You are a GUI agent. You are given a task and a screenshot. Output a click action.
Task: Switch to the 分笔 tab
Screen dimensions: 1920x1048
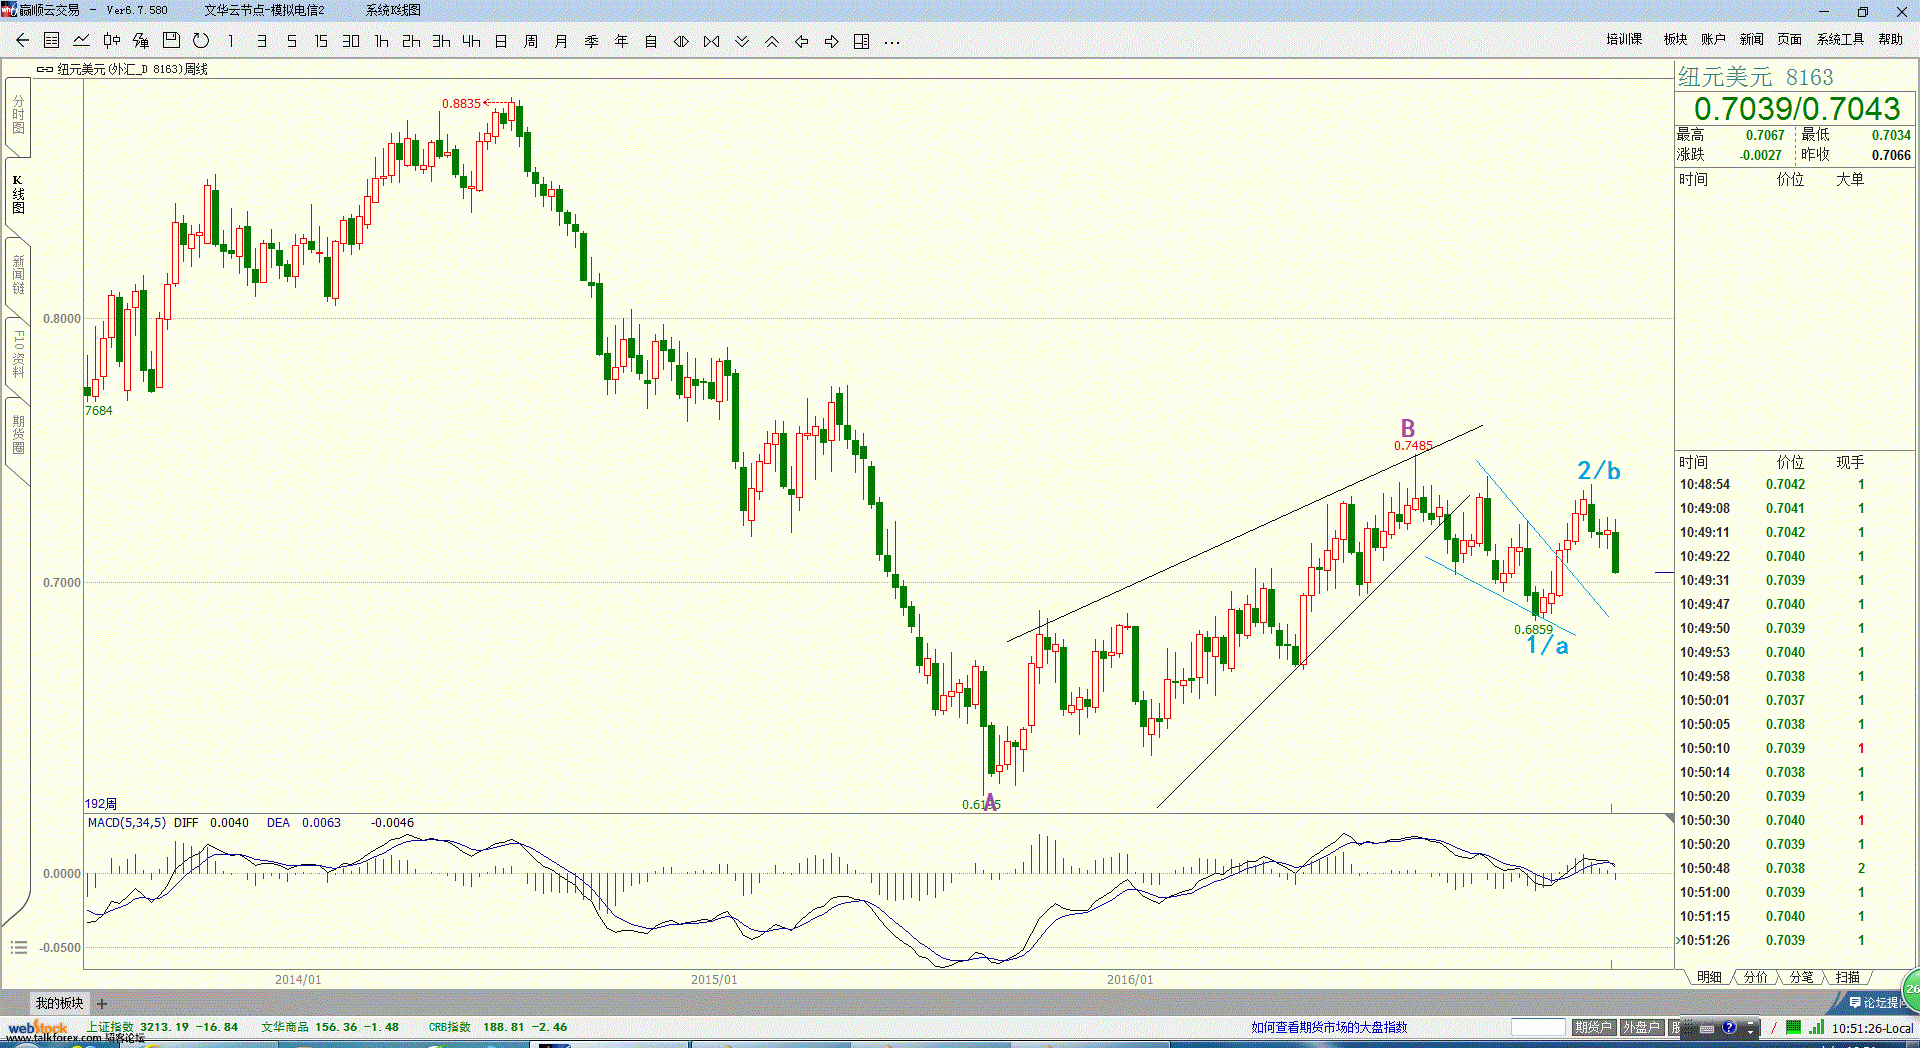1801,977
